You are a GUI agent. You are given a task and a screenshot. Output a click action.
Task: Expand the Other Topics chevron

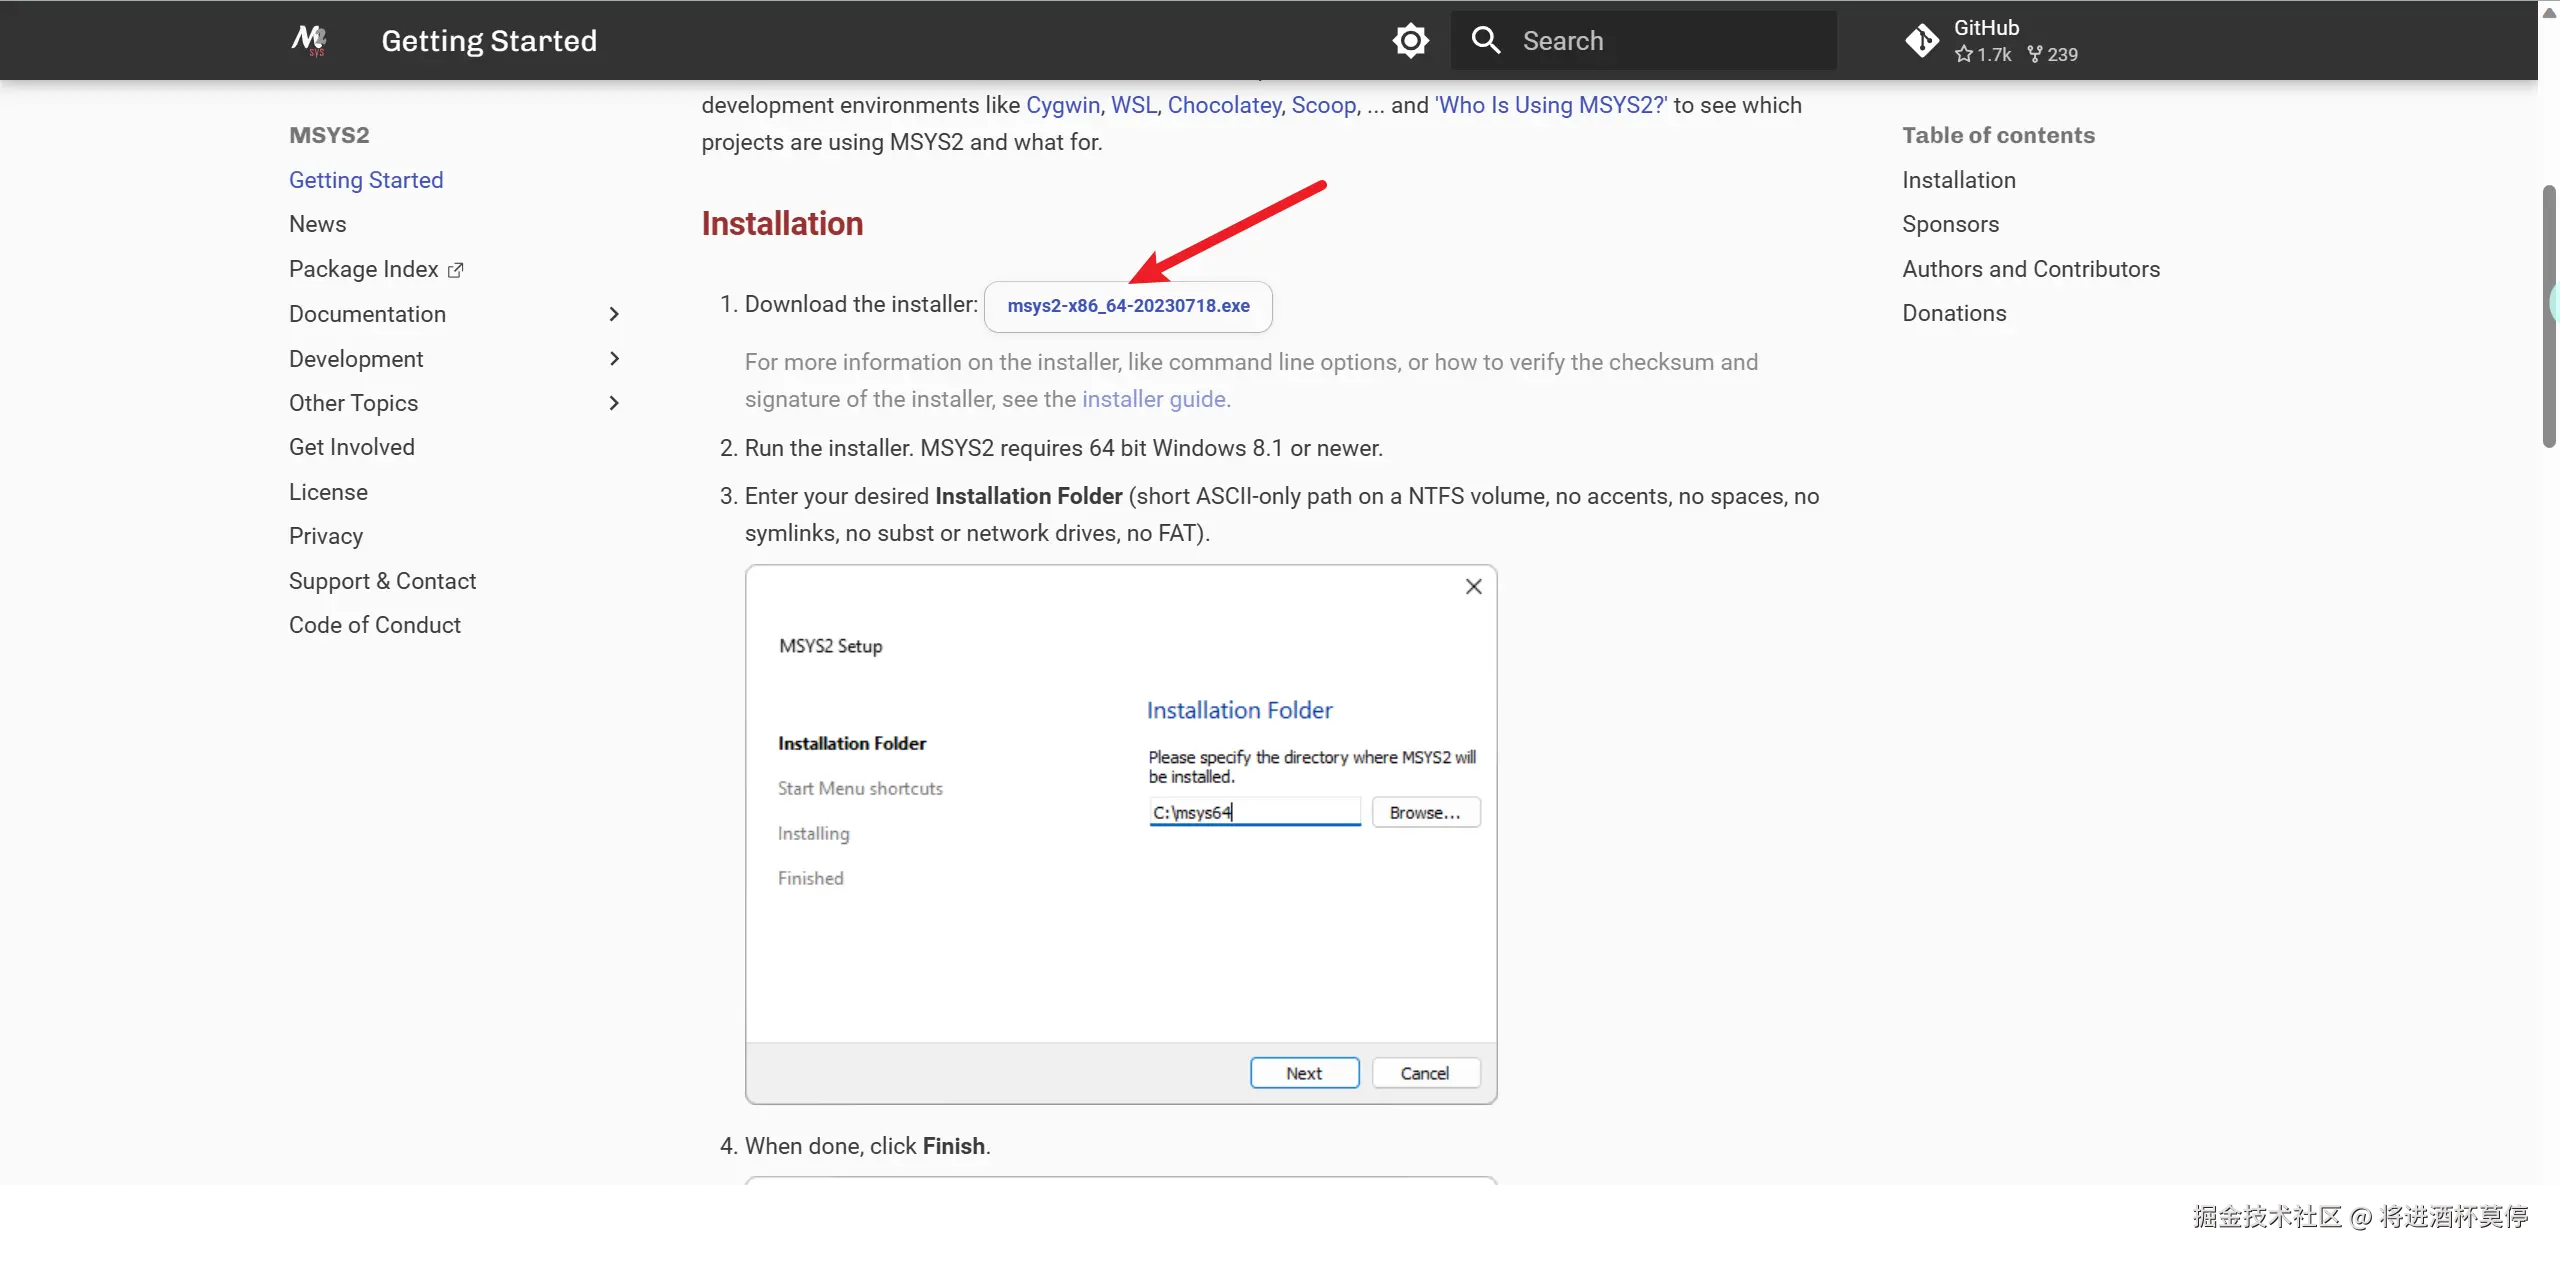[614, 403]
